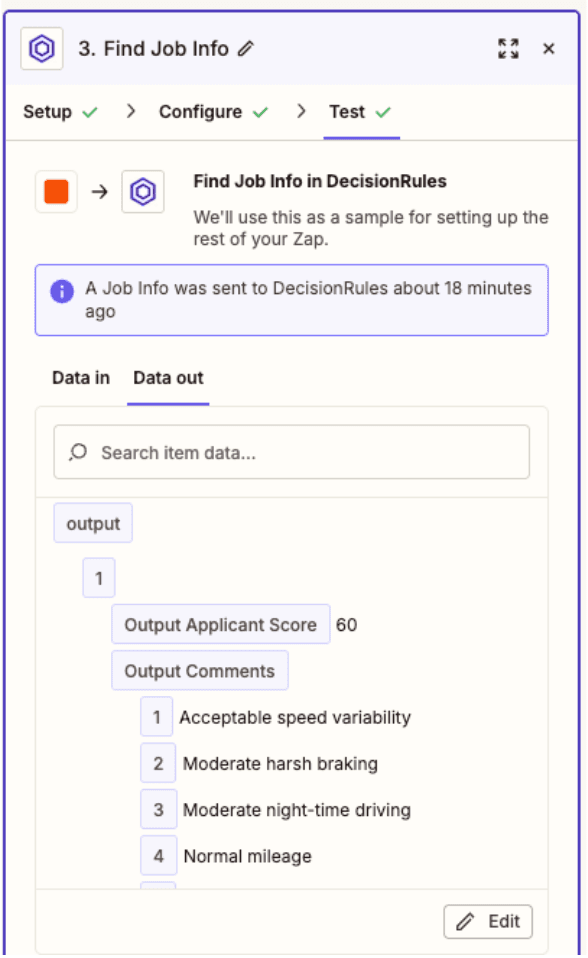
Task: Click the orange trigger app icon
Action: 56,192
